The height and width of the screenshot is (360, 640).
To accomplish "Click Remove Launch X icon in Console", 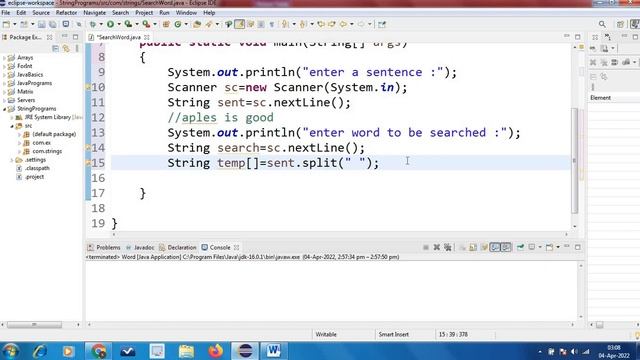I will pos(436,247).
